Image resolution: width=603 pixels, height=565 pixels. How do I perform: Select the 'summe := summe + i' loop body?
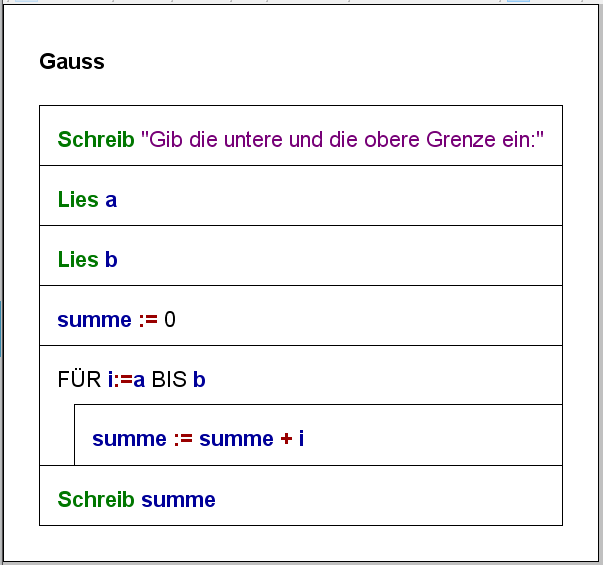pos(318,435)
